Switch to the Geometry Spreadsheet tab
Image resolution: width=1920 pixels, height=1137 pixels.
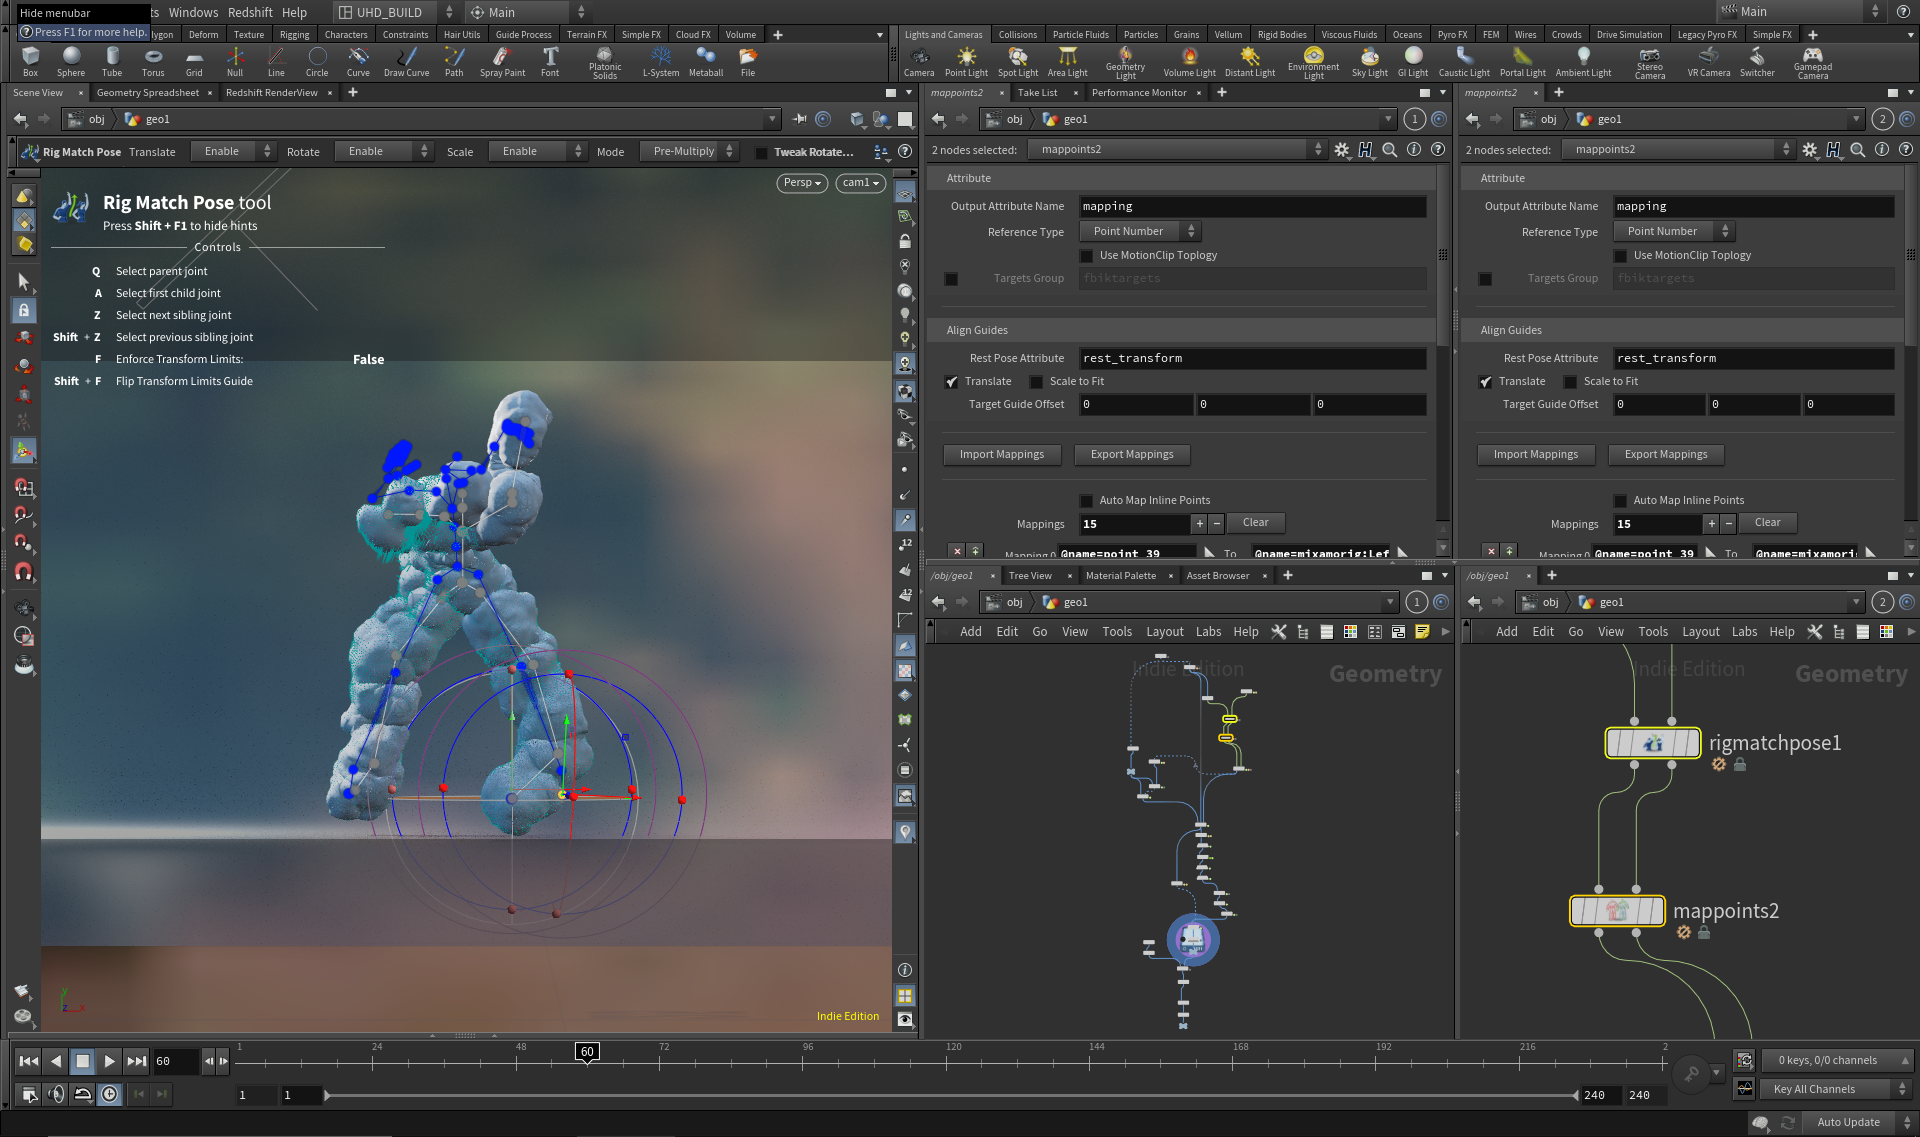[x=148, y=93]
